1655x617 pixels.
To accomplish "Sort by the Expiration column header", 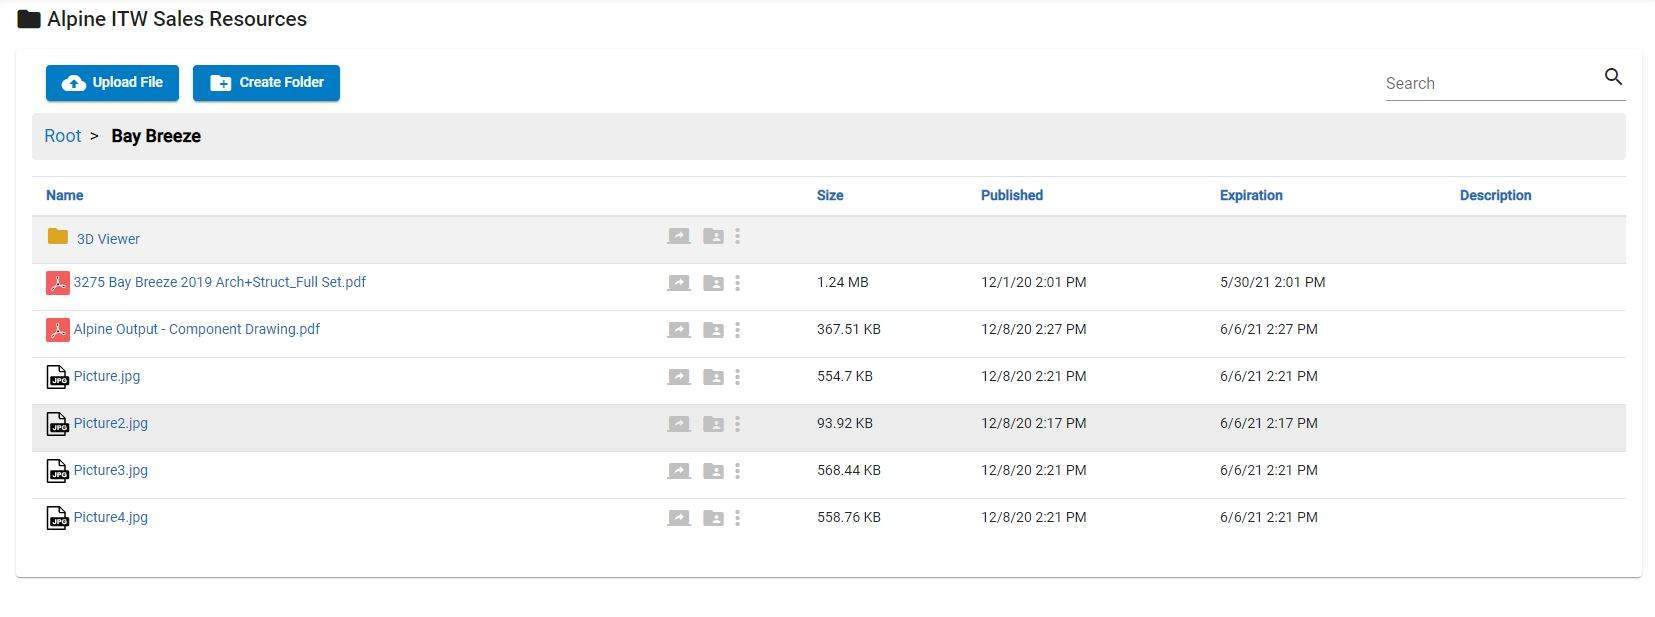I will point(1250,195).
